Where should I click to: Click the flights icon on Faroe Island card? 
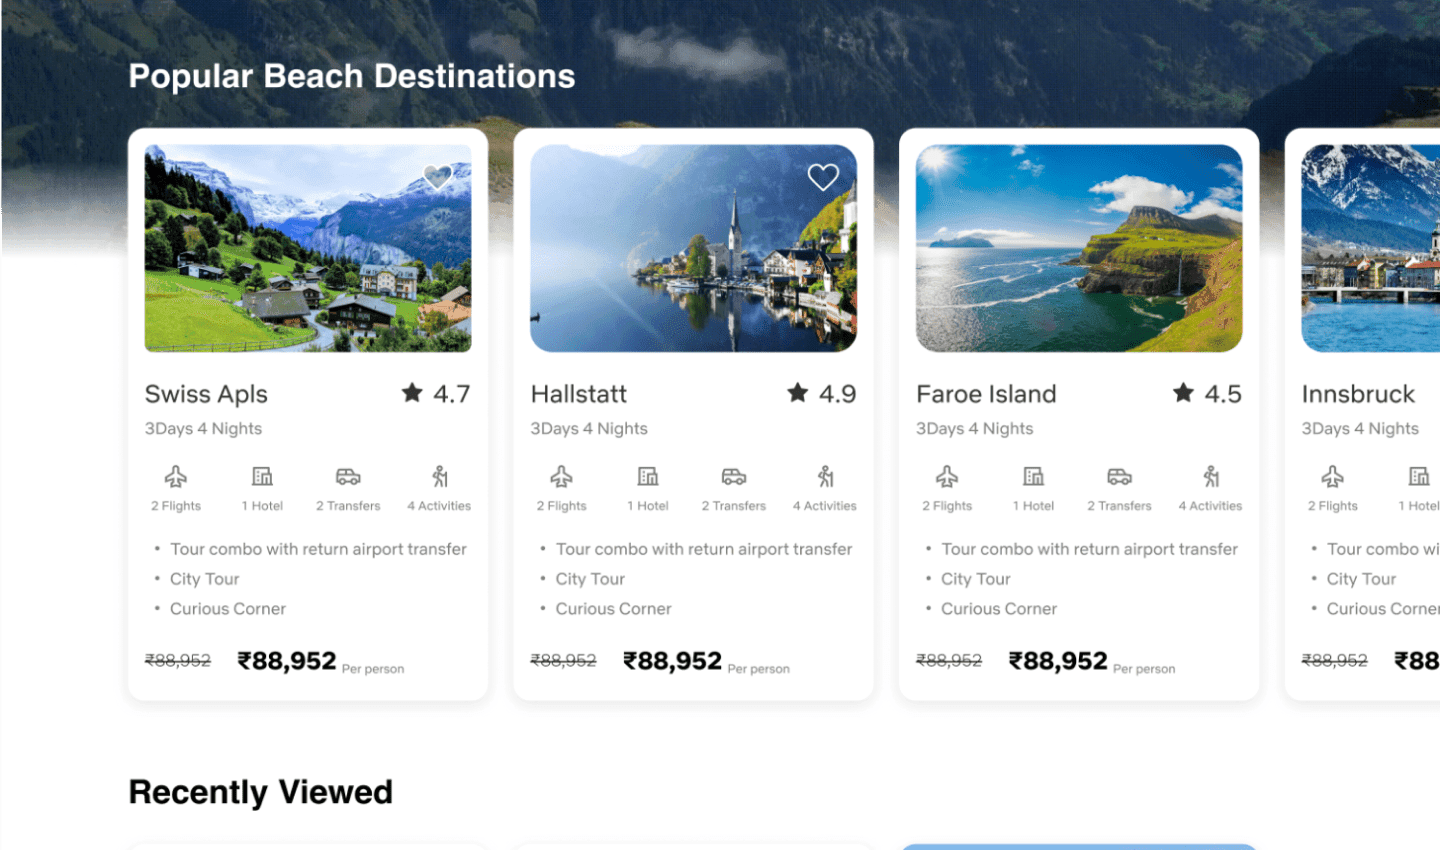(947, 476)
